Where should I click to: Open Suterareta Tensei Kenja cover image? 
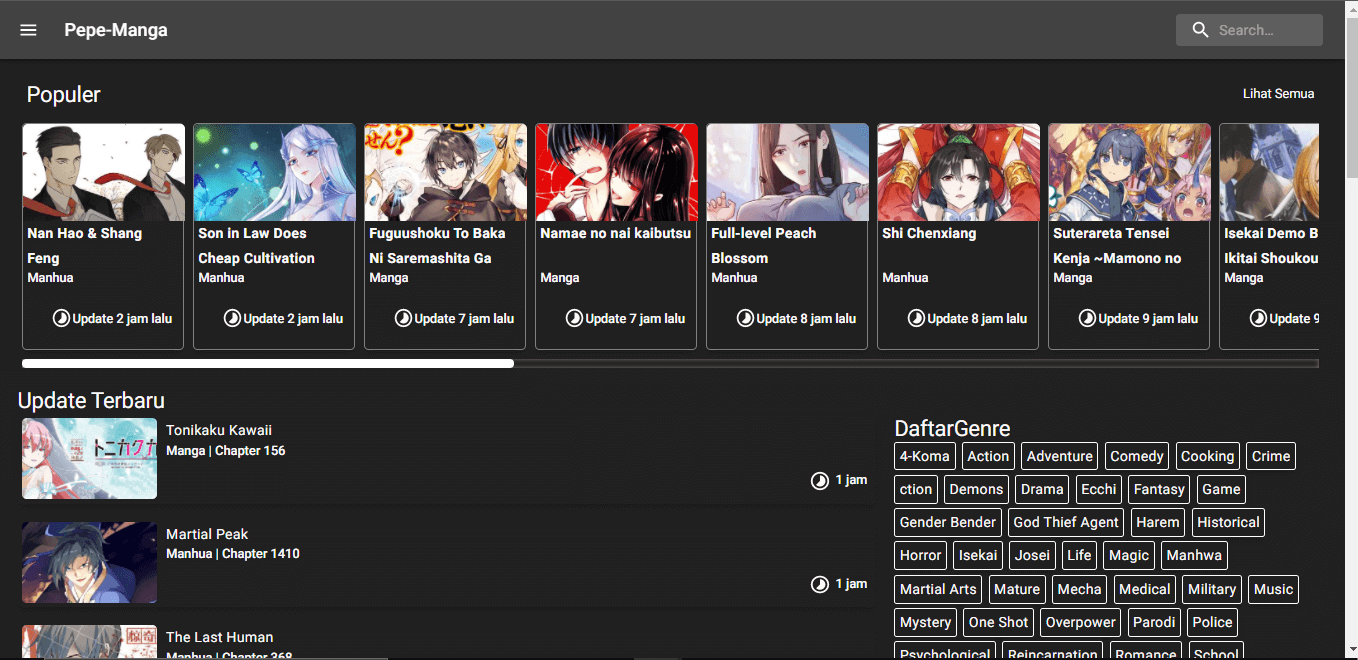point(1129,172)
